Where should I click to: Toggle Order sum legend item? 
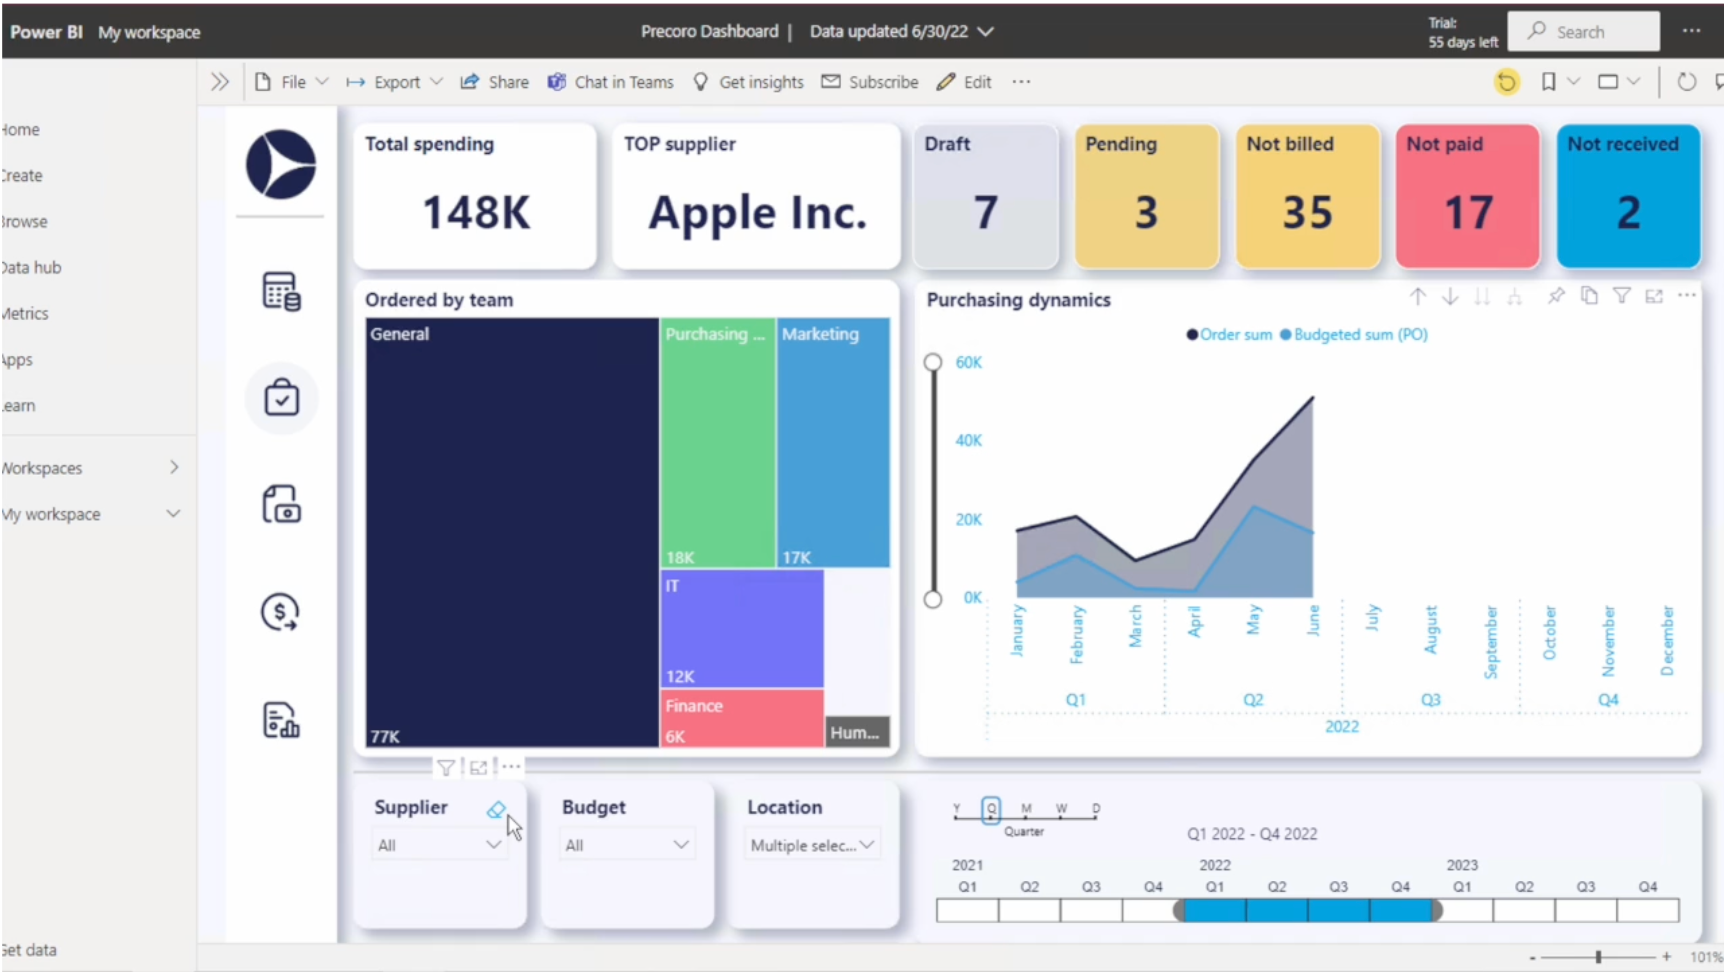tap(1229, 334)
